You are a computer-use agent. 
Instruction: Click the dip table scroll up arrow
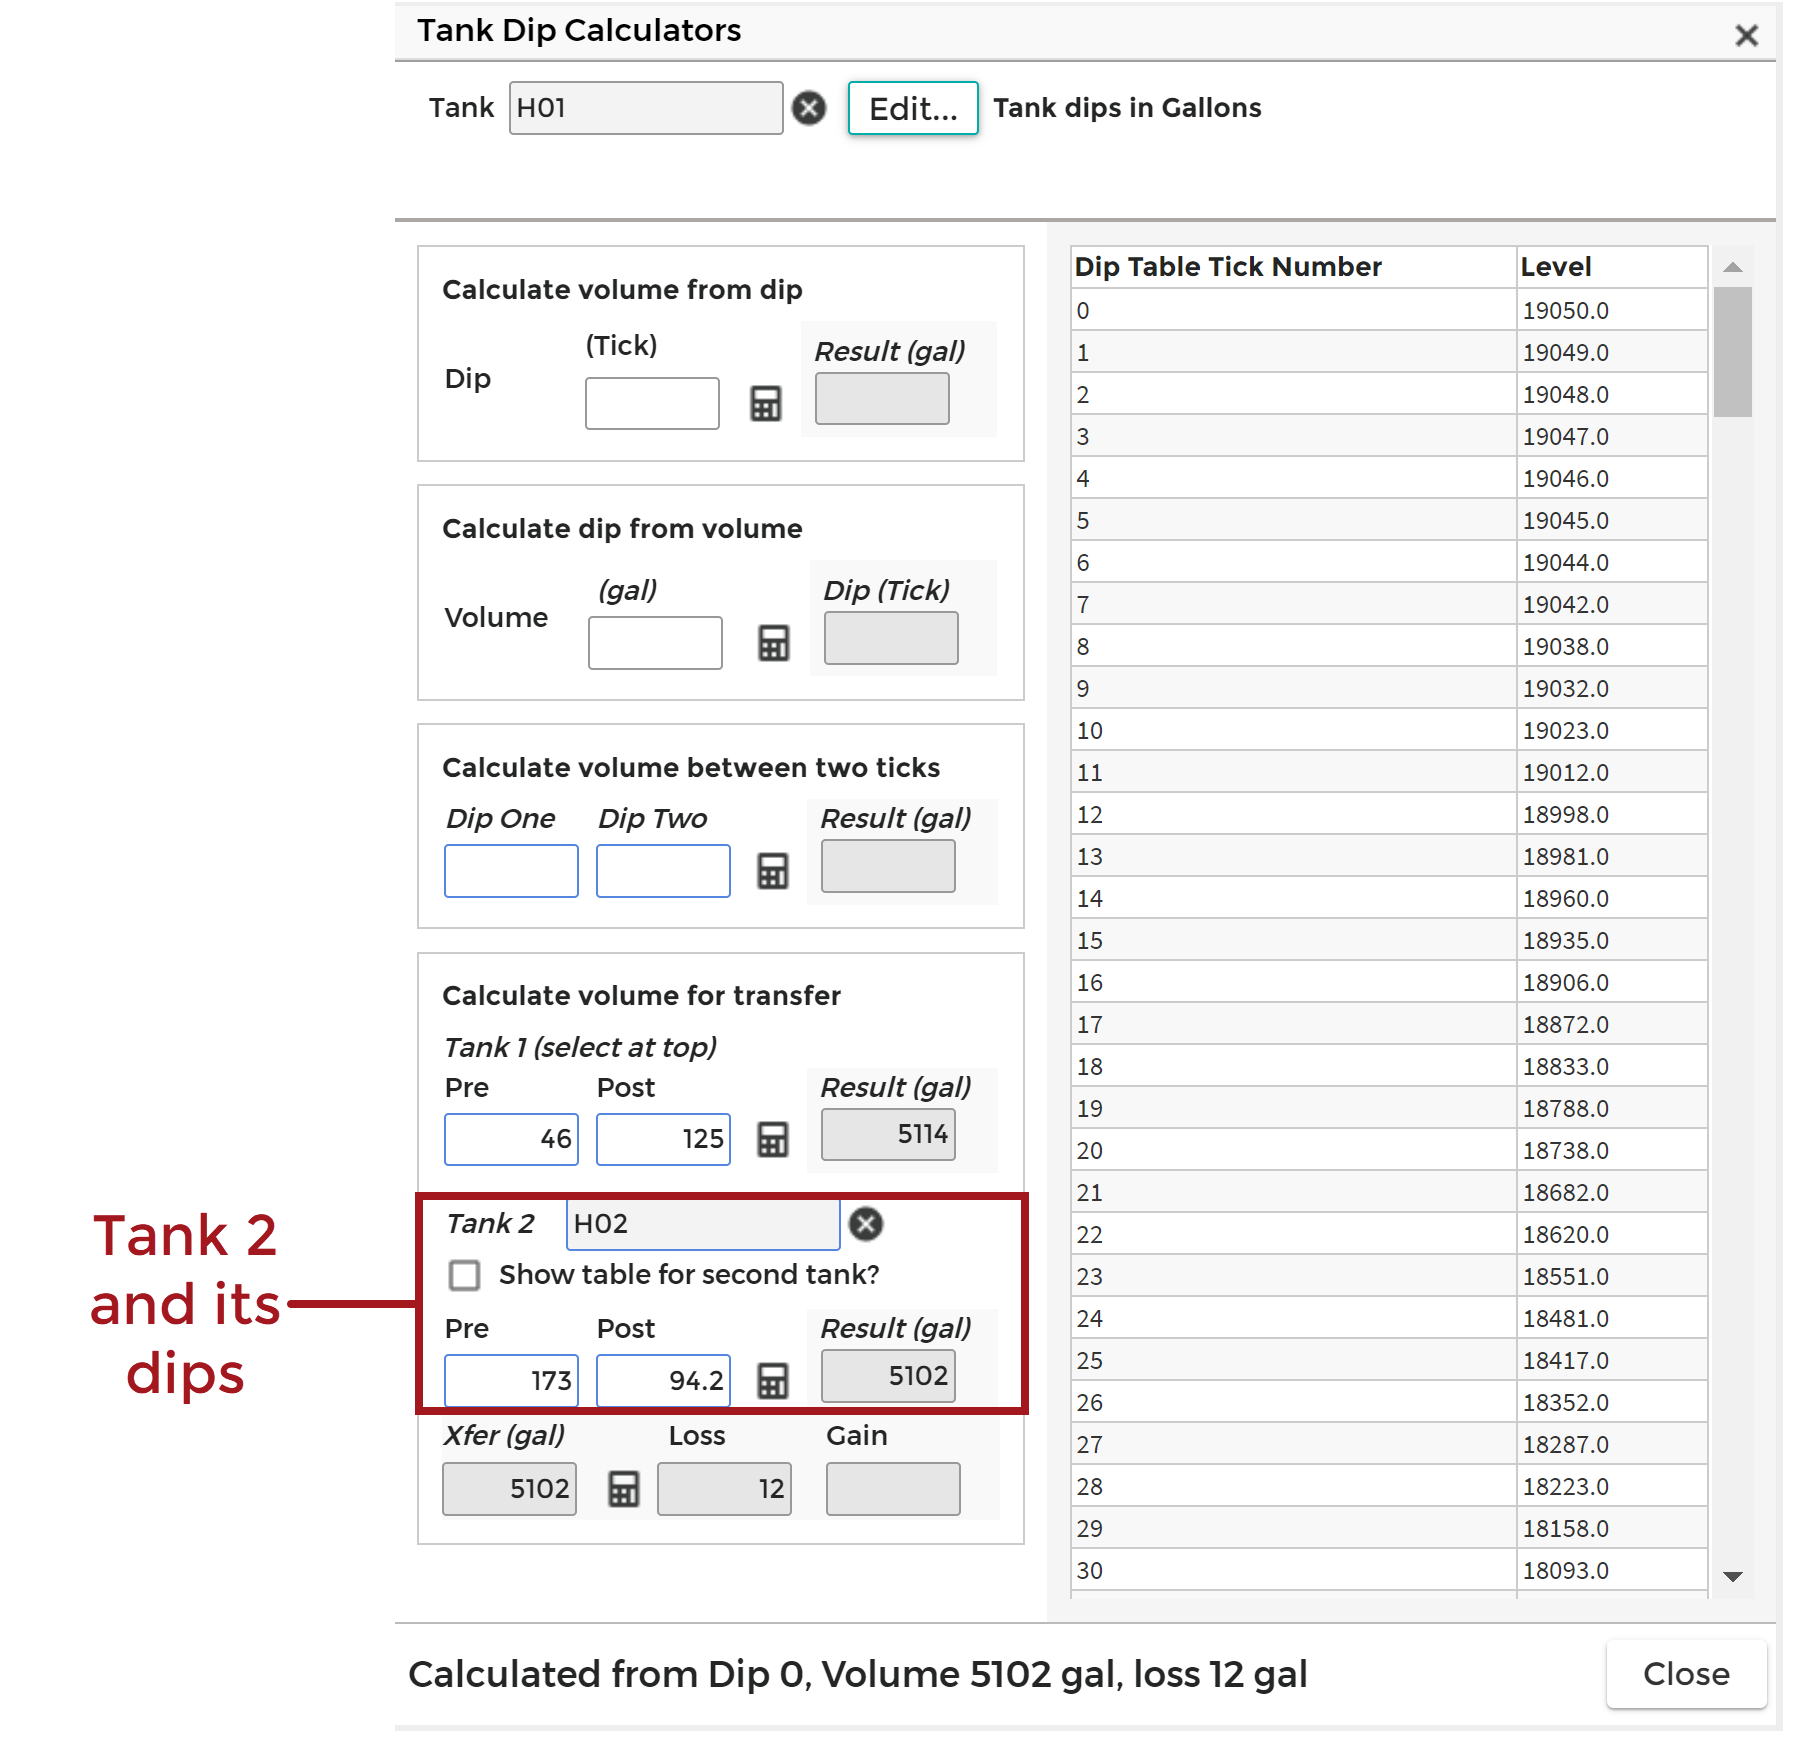tap(1733, 267)
